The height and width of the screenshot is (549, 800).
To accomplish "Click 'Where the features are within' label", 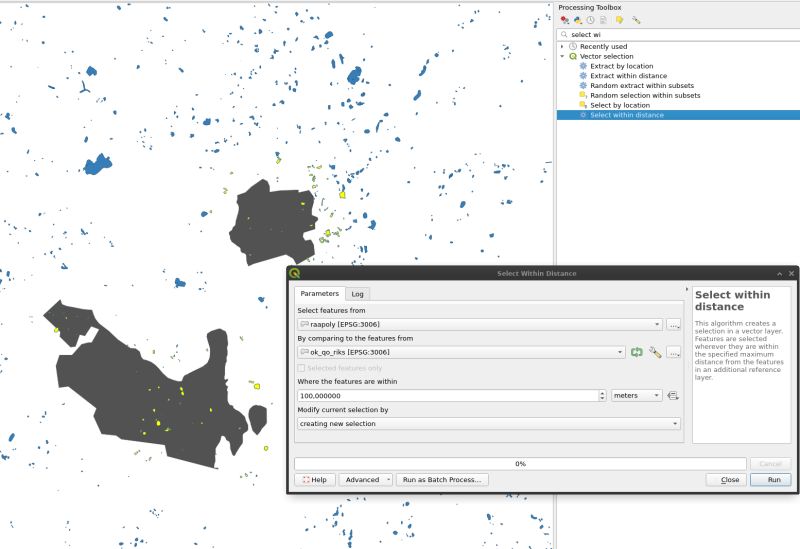I will 347,381.
